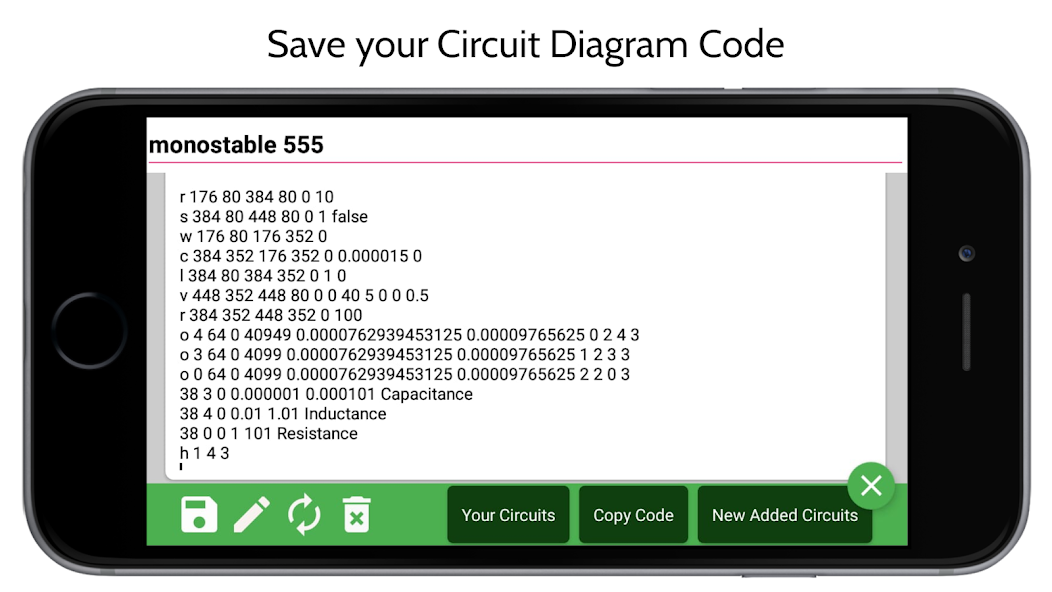Click the pencil edit icon

click(252, 515)
